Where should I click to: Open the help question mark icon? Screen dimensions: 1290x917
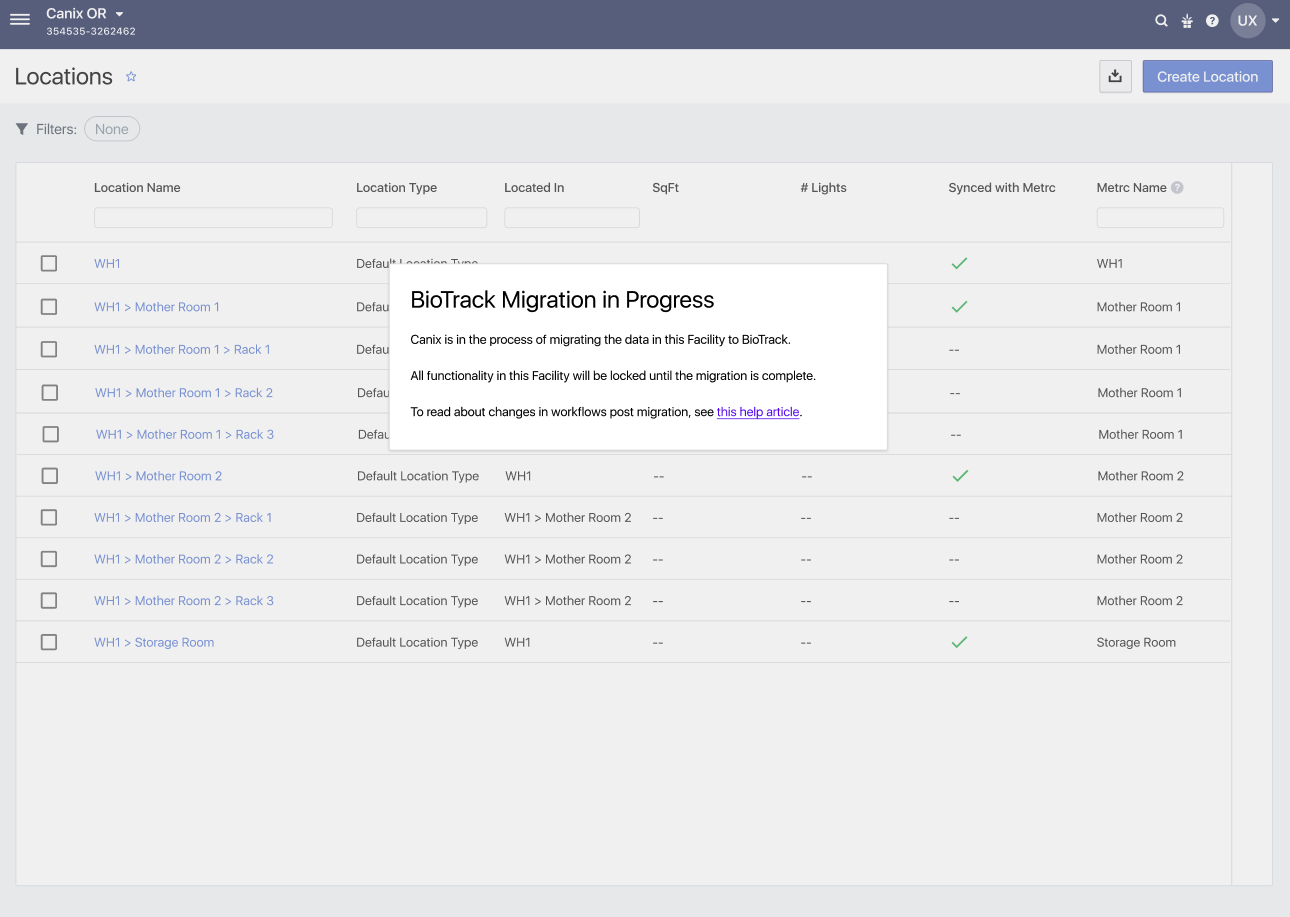click(x=1212, y=20)
